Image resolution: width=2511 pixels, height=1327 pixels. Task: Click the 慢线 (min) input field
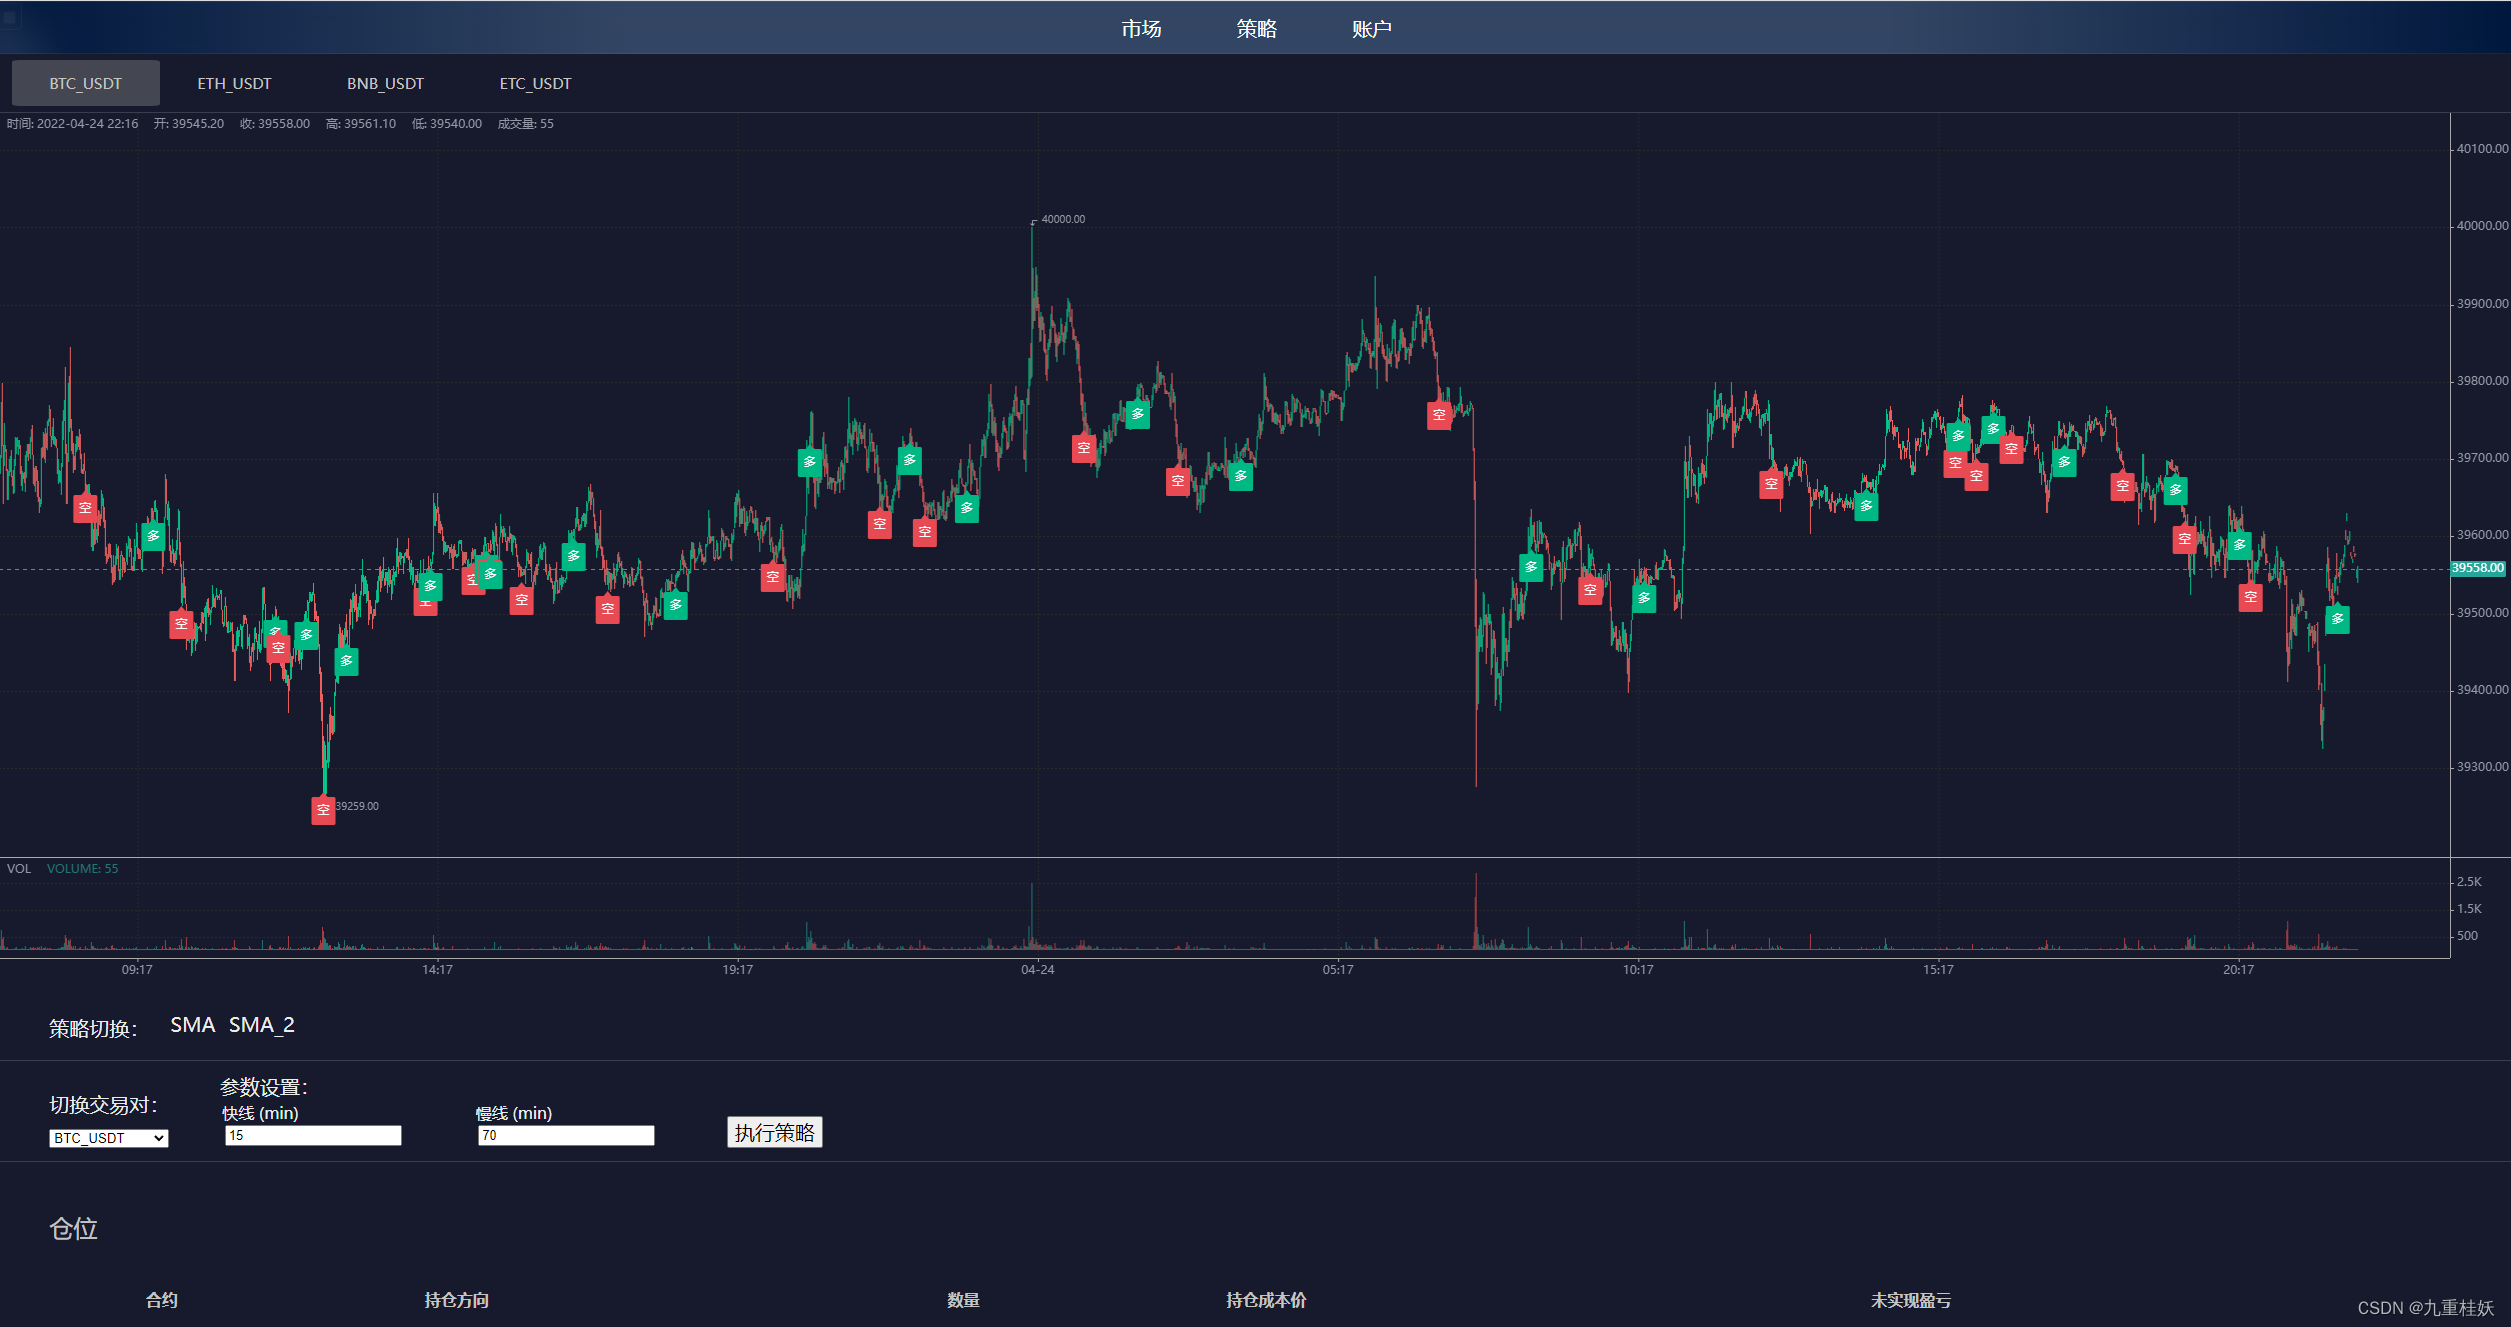566,1135
